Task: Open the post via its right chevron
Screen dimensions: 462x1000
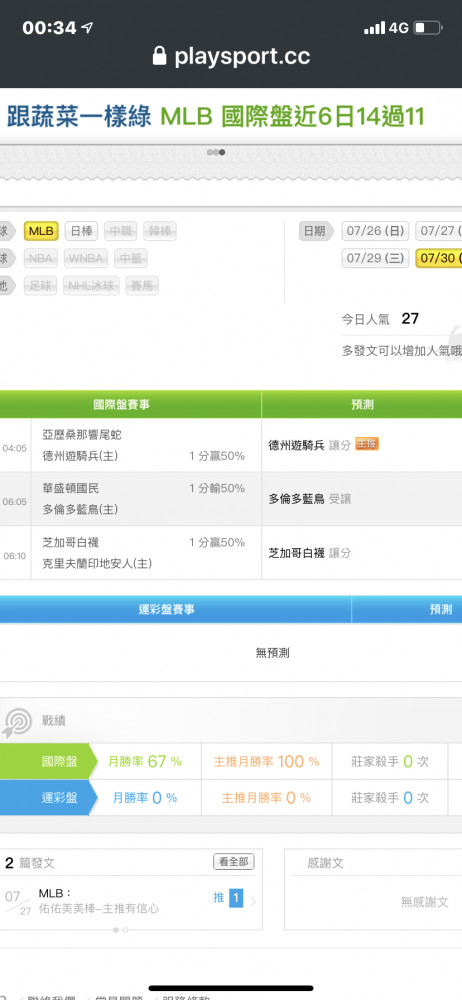Action: click(x=253, y=902)
